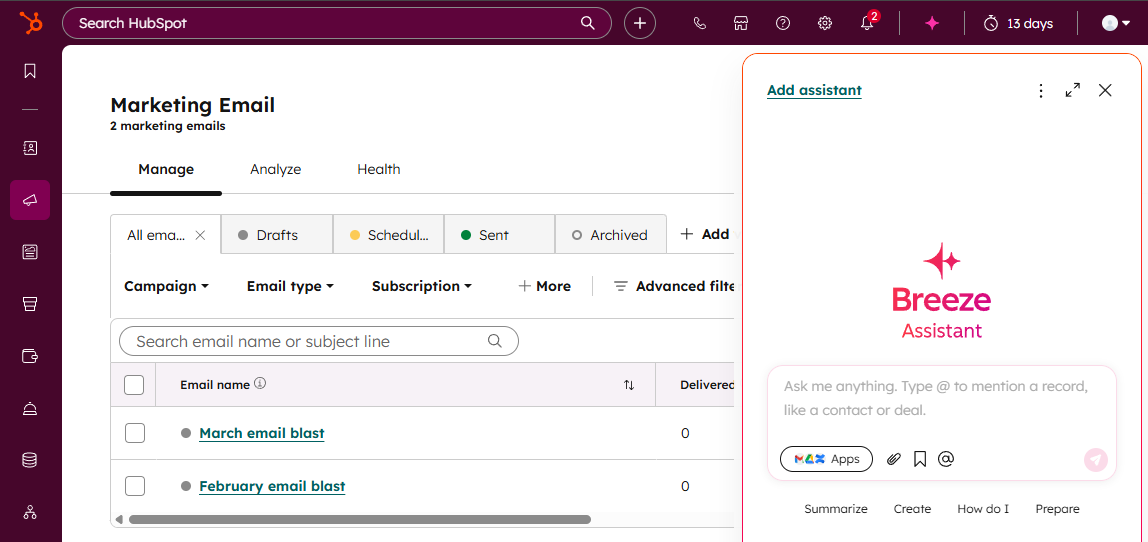
Task: Click the 13 days trial timer
Action: (1018, 23)
